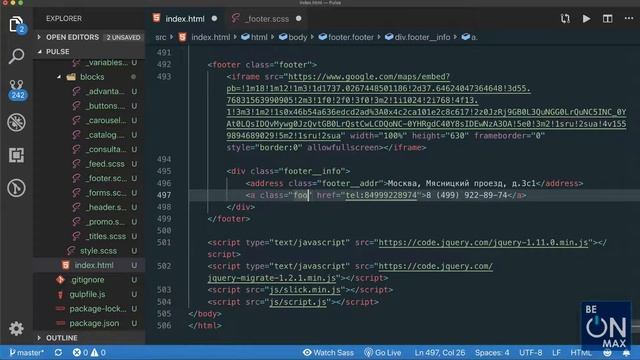
Task: Open _feed.scss file in explorer
Action: [x=105, y=164]
